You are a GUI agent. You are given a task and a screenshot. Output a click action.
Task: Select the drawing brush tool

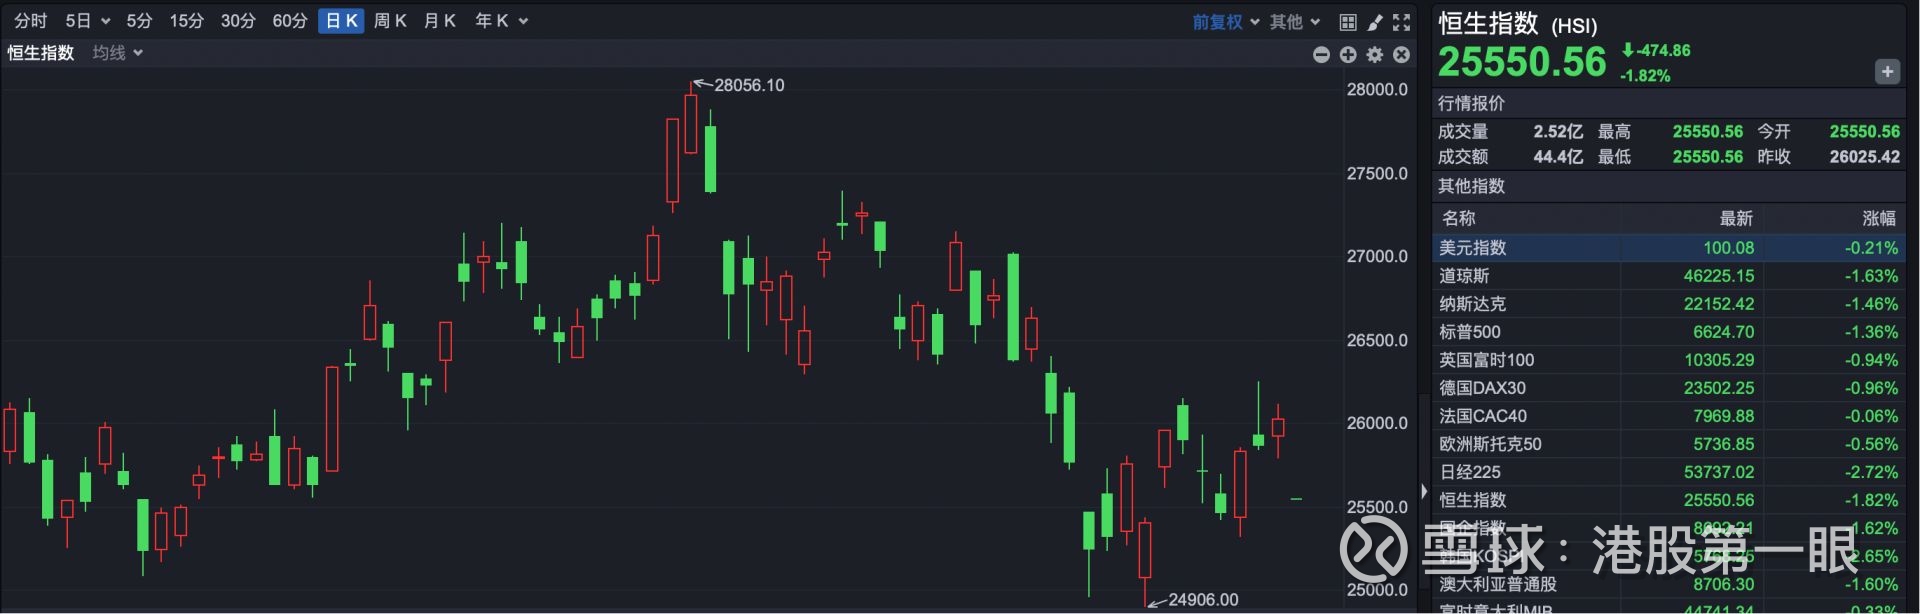point(1375,22)
